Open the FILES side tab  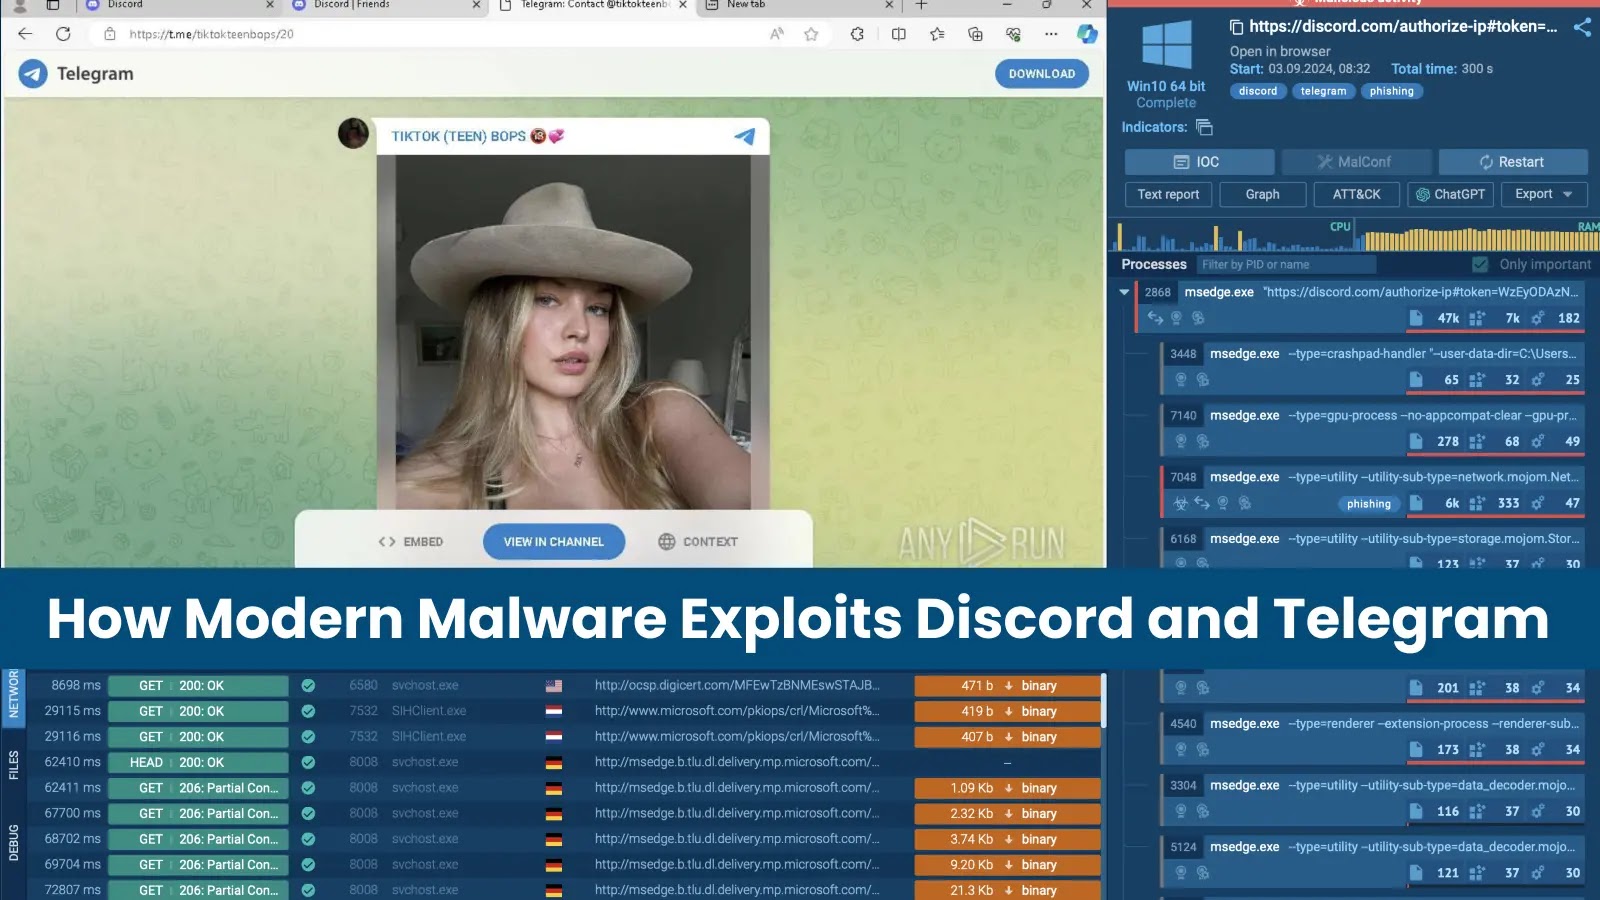point(13,765)
